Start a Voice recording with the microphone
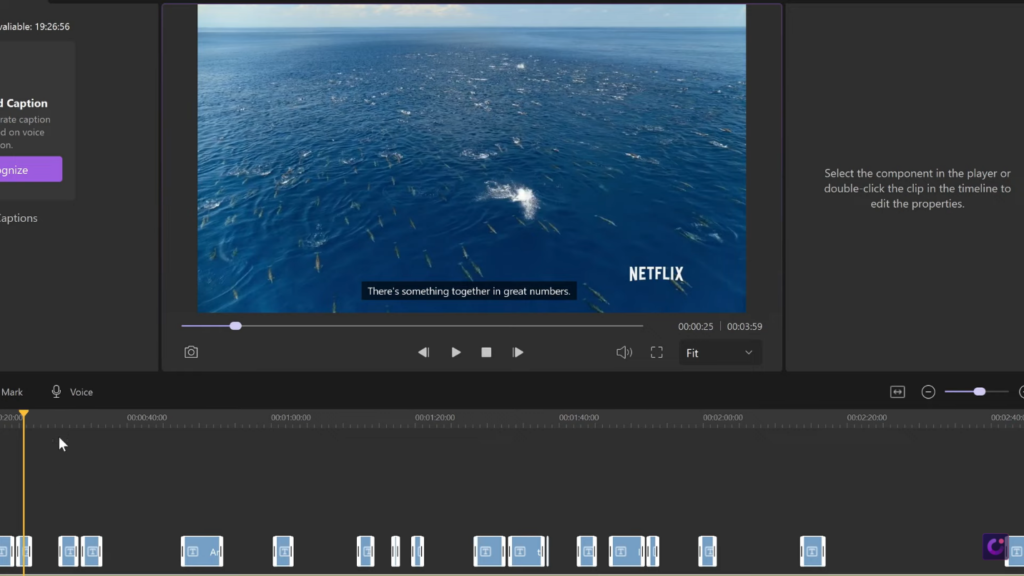The width and height of the screenshot is (1024, 576). [x=72, y=392]
